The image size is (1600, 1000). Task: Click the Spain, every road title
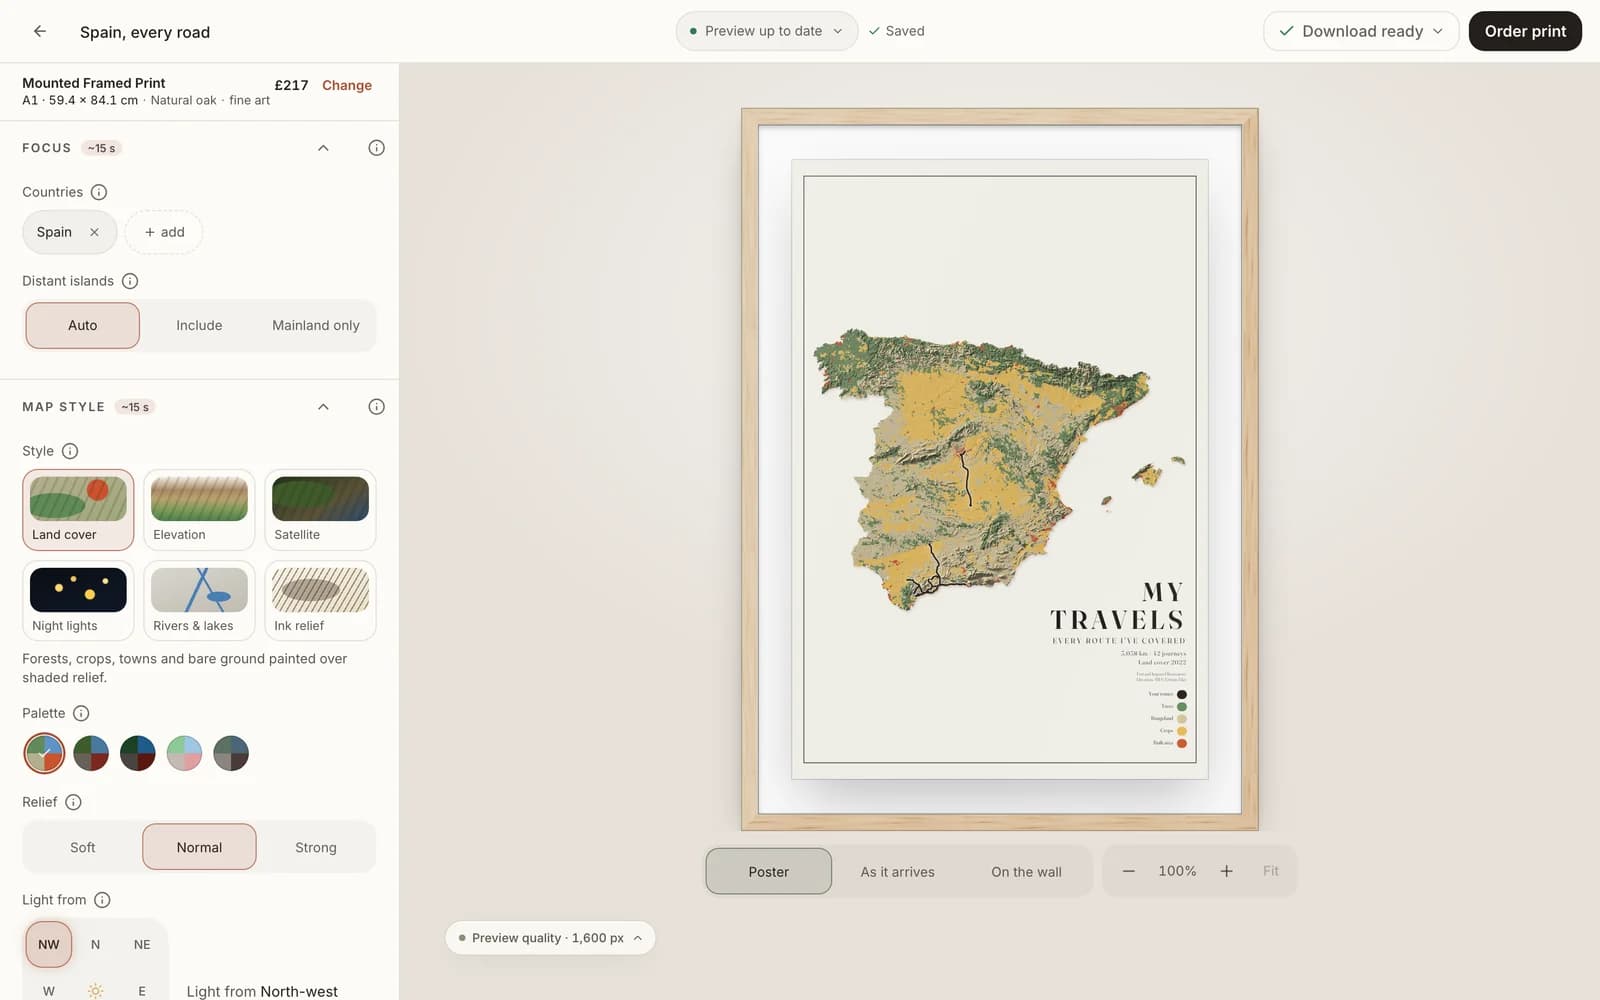[145, 32]
